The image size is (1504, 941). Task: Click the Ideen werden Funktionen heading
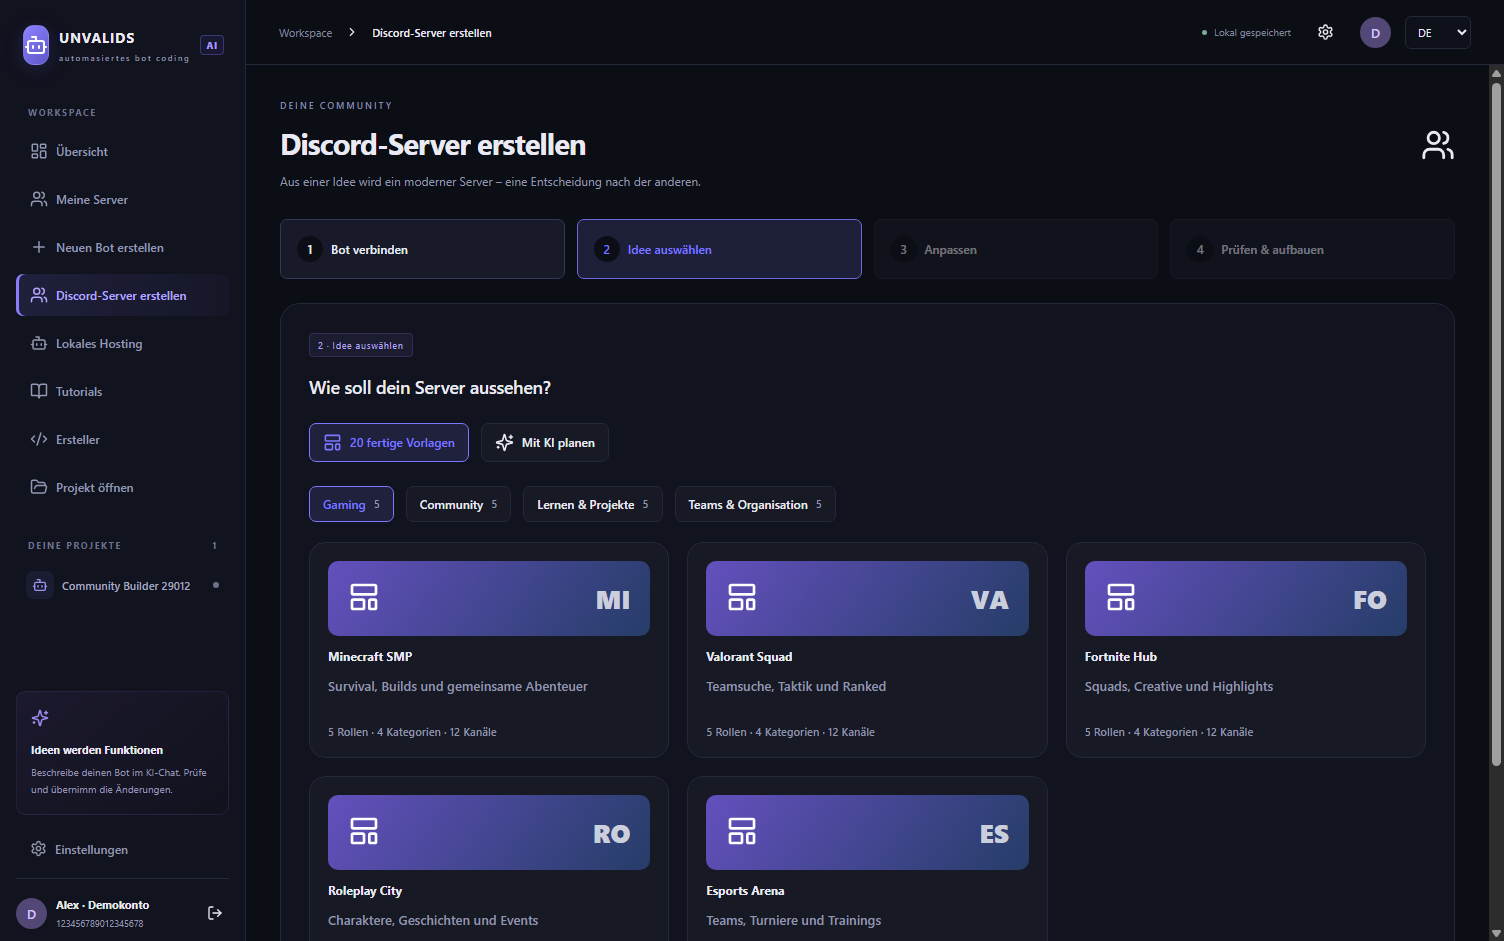[x=97, y=750]
